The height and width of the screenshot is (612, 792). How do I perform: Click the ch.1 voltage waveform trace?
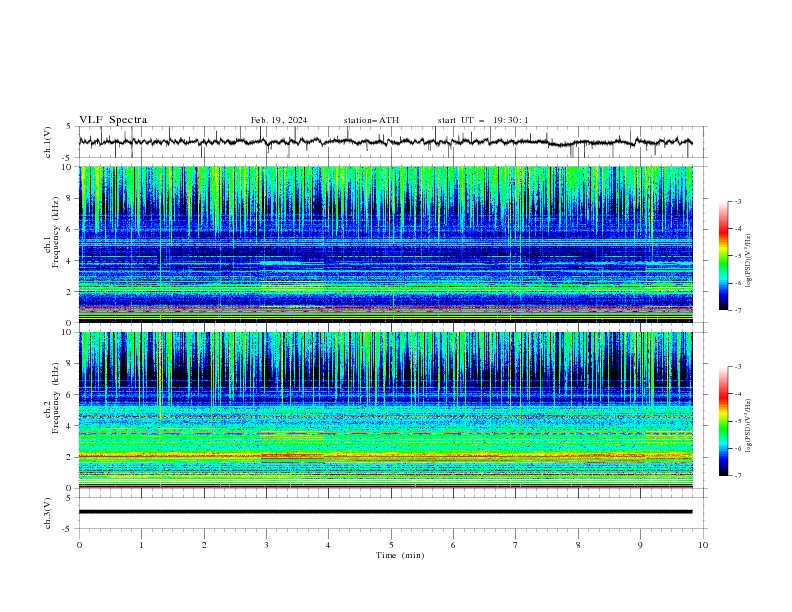tap(385, 142)
